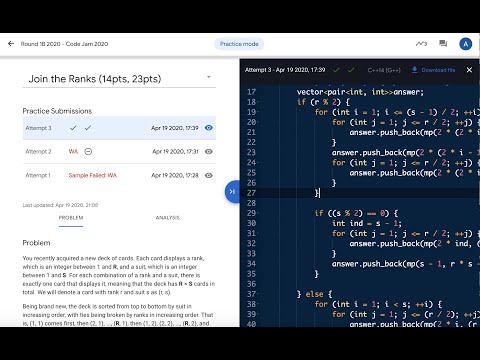This screenshot has width=480, height=360.
Task: Click the Last updated Apr 19 2020 text
Action: (60, 205)
